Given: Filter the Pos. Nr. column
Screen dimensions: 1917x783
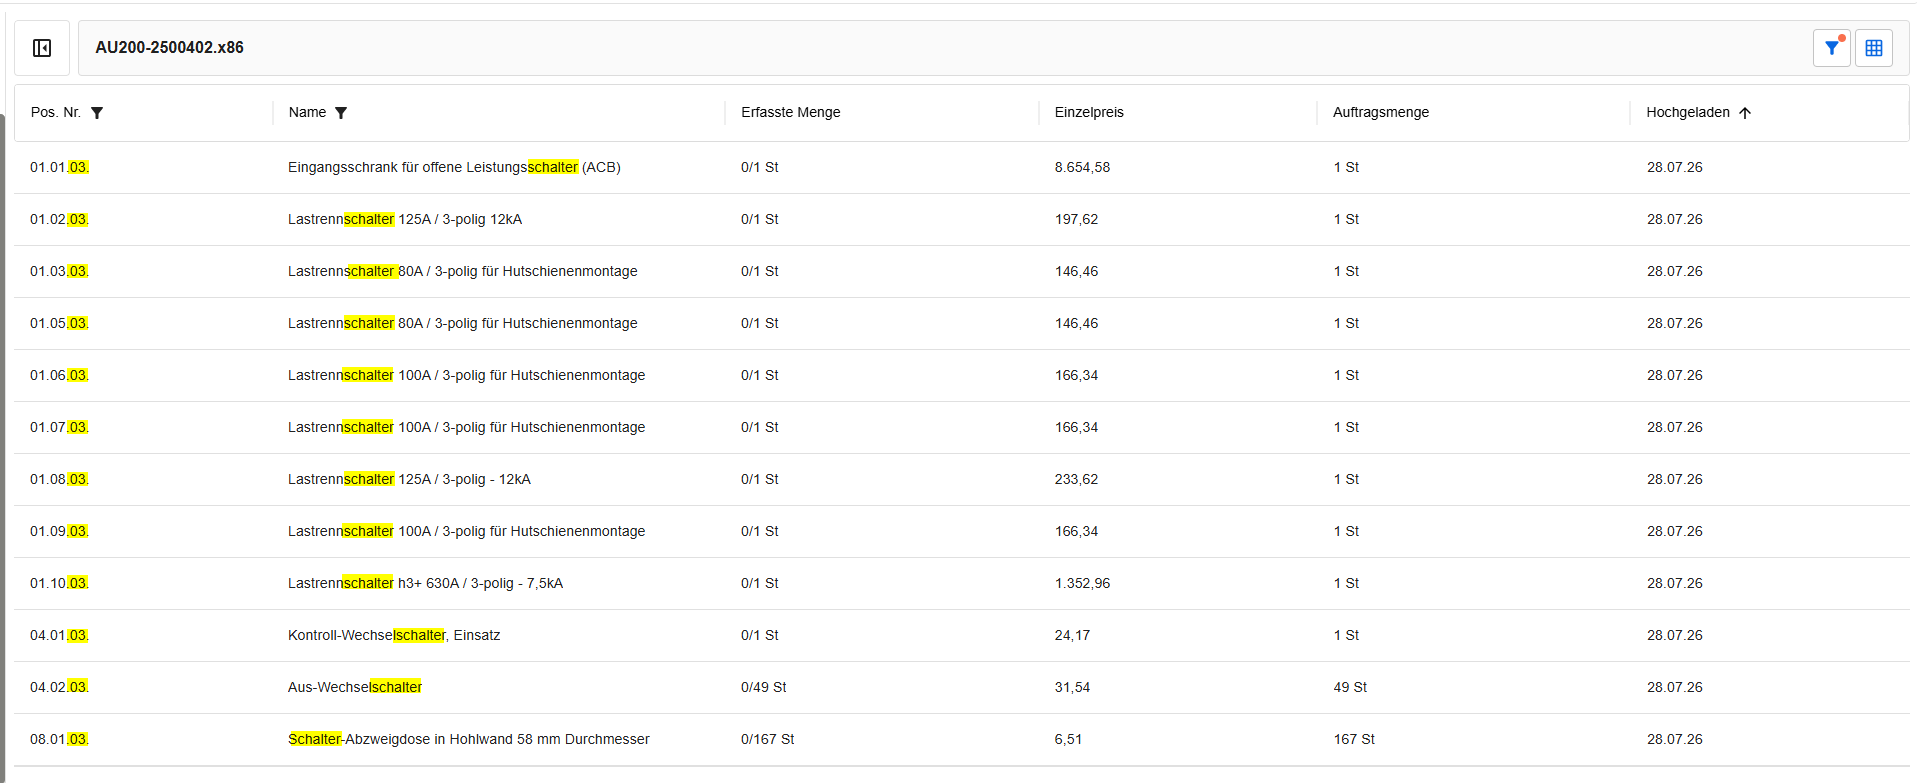Looking at the screenshot, I should coord(97,113).
